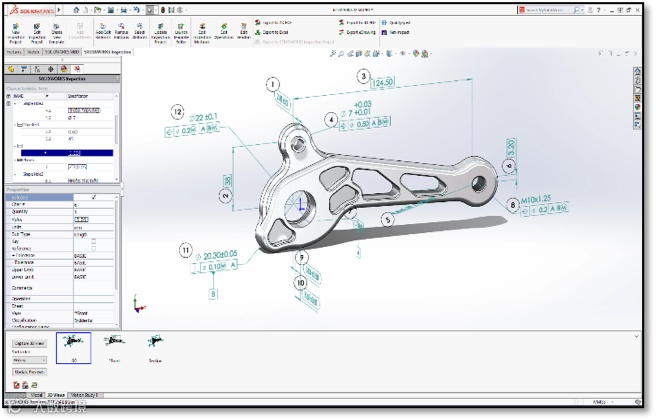Click the Print icon in the top toolbar
Image resolution: width=656 pixels, height=420 pixels.
(124, 10)
